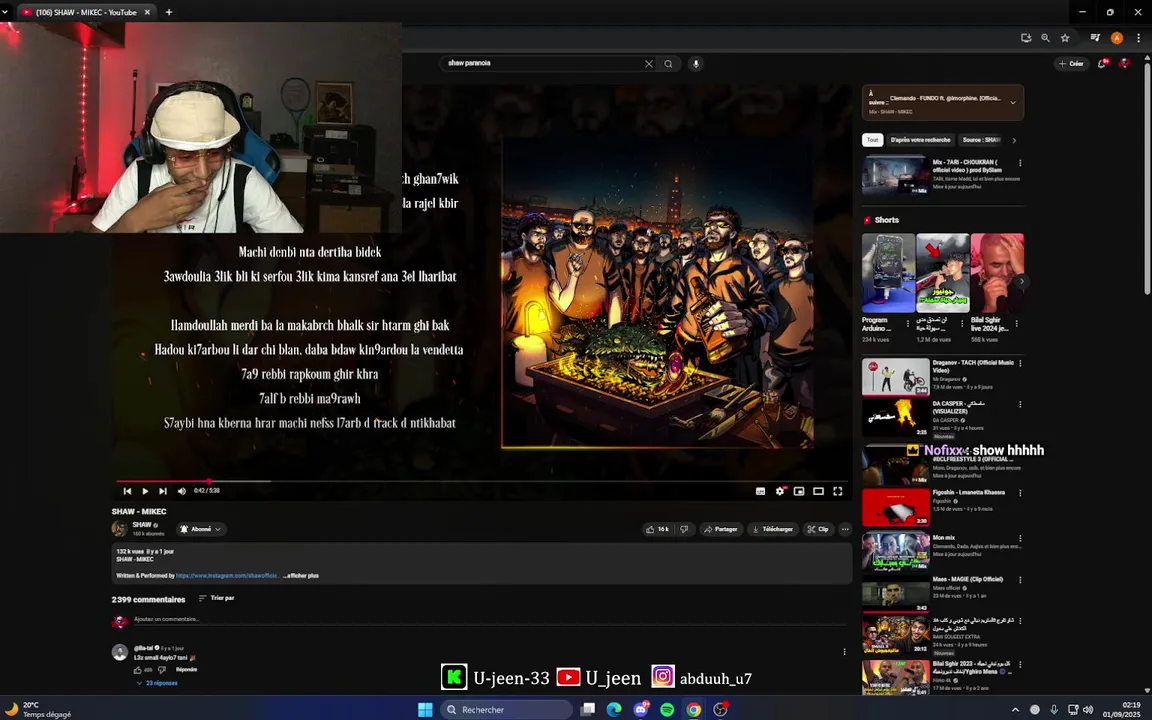This screenshot has height=720, width=1152.
Task: Click the 'shaw paranoia' search field
Action: 544,64
